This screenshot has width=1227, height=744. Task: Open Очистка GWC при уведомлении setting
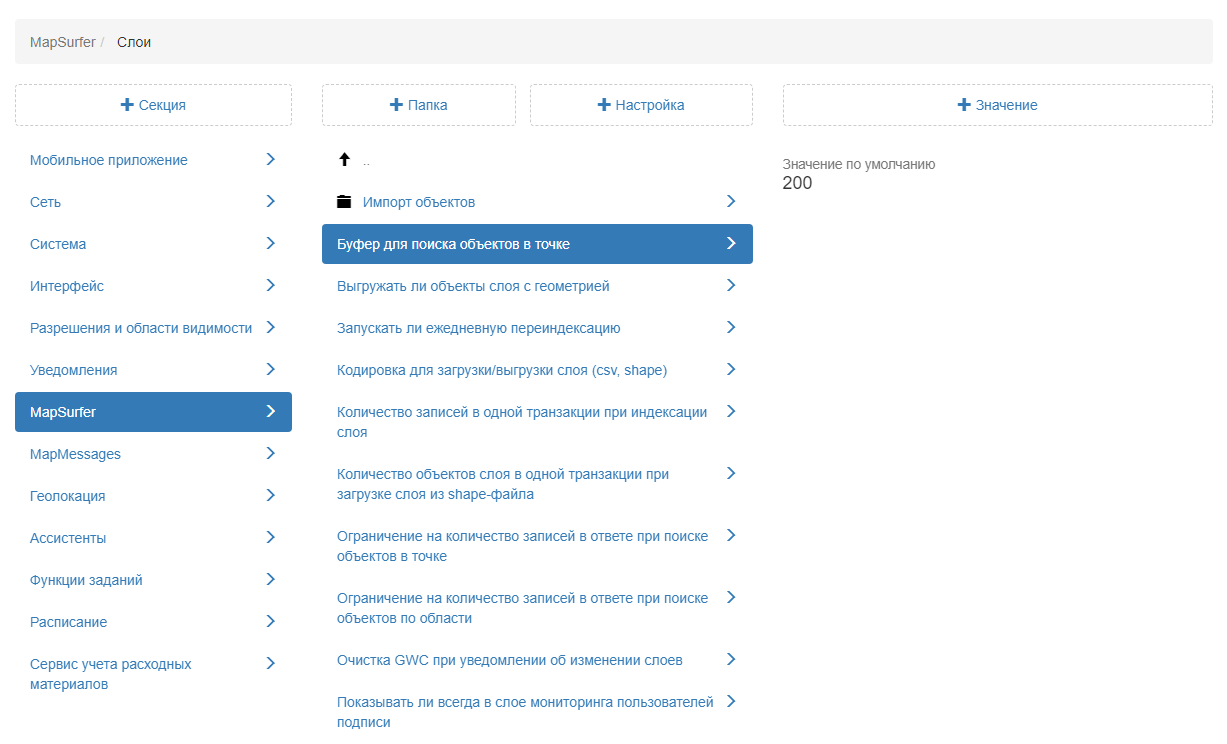tap(537, 660)
